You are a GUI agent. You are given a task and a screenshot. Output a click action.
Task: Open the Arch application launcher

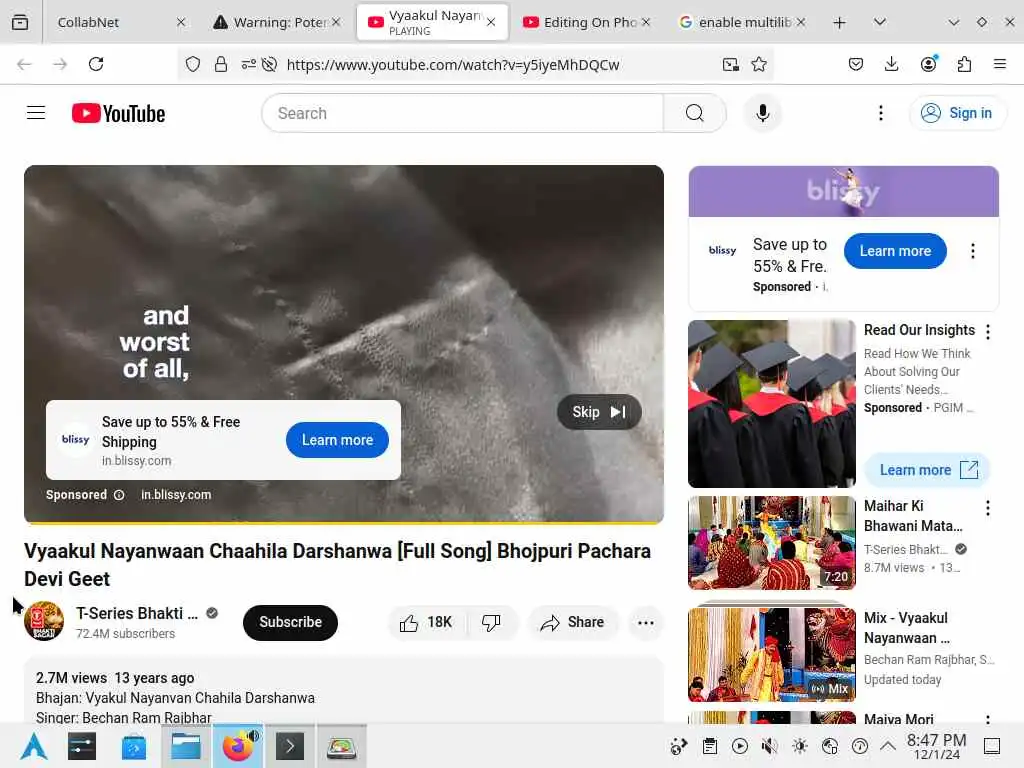(x=33, y=746)
